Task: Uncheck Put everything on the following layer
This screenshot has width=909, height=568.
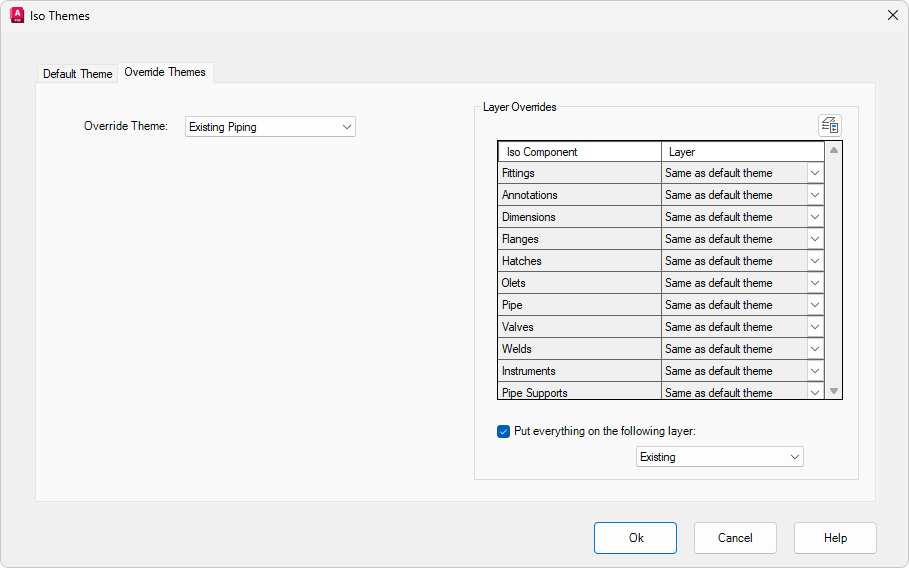Action: click(504, 432)
